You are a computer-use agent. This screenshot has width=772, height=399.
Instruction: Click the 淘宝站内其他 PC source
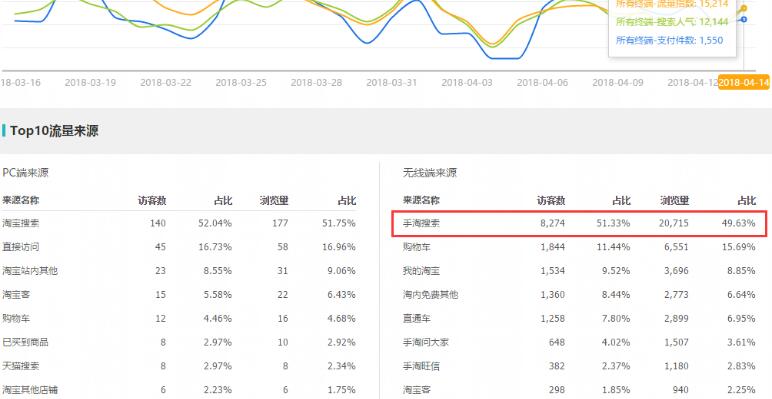click(30, 271)
